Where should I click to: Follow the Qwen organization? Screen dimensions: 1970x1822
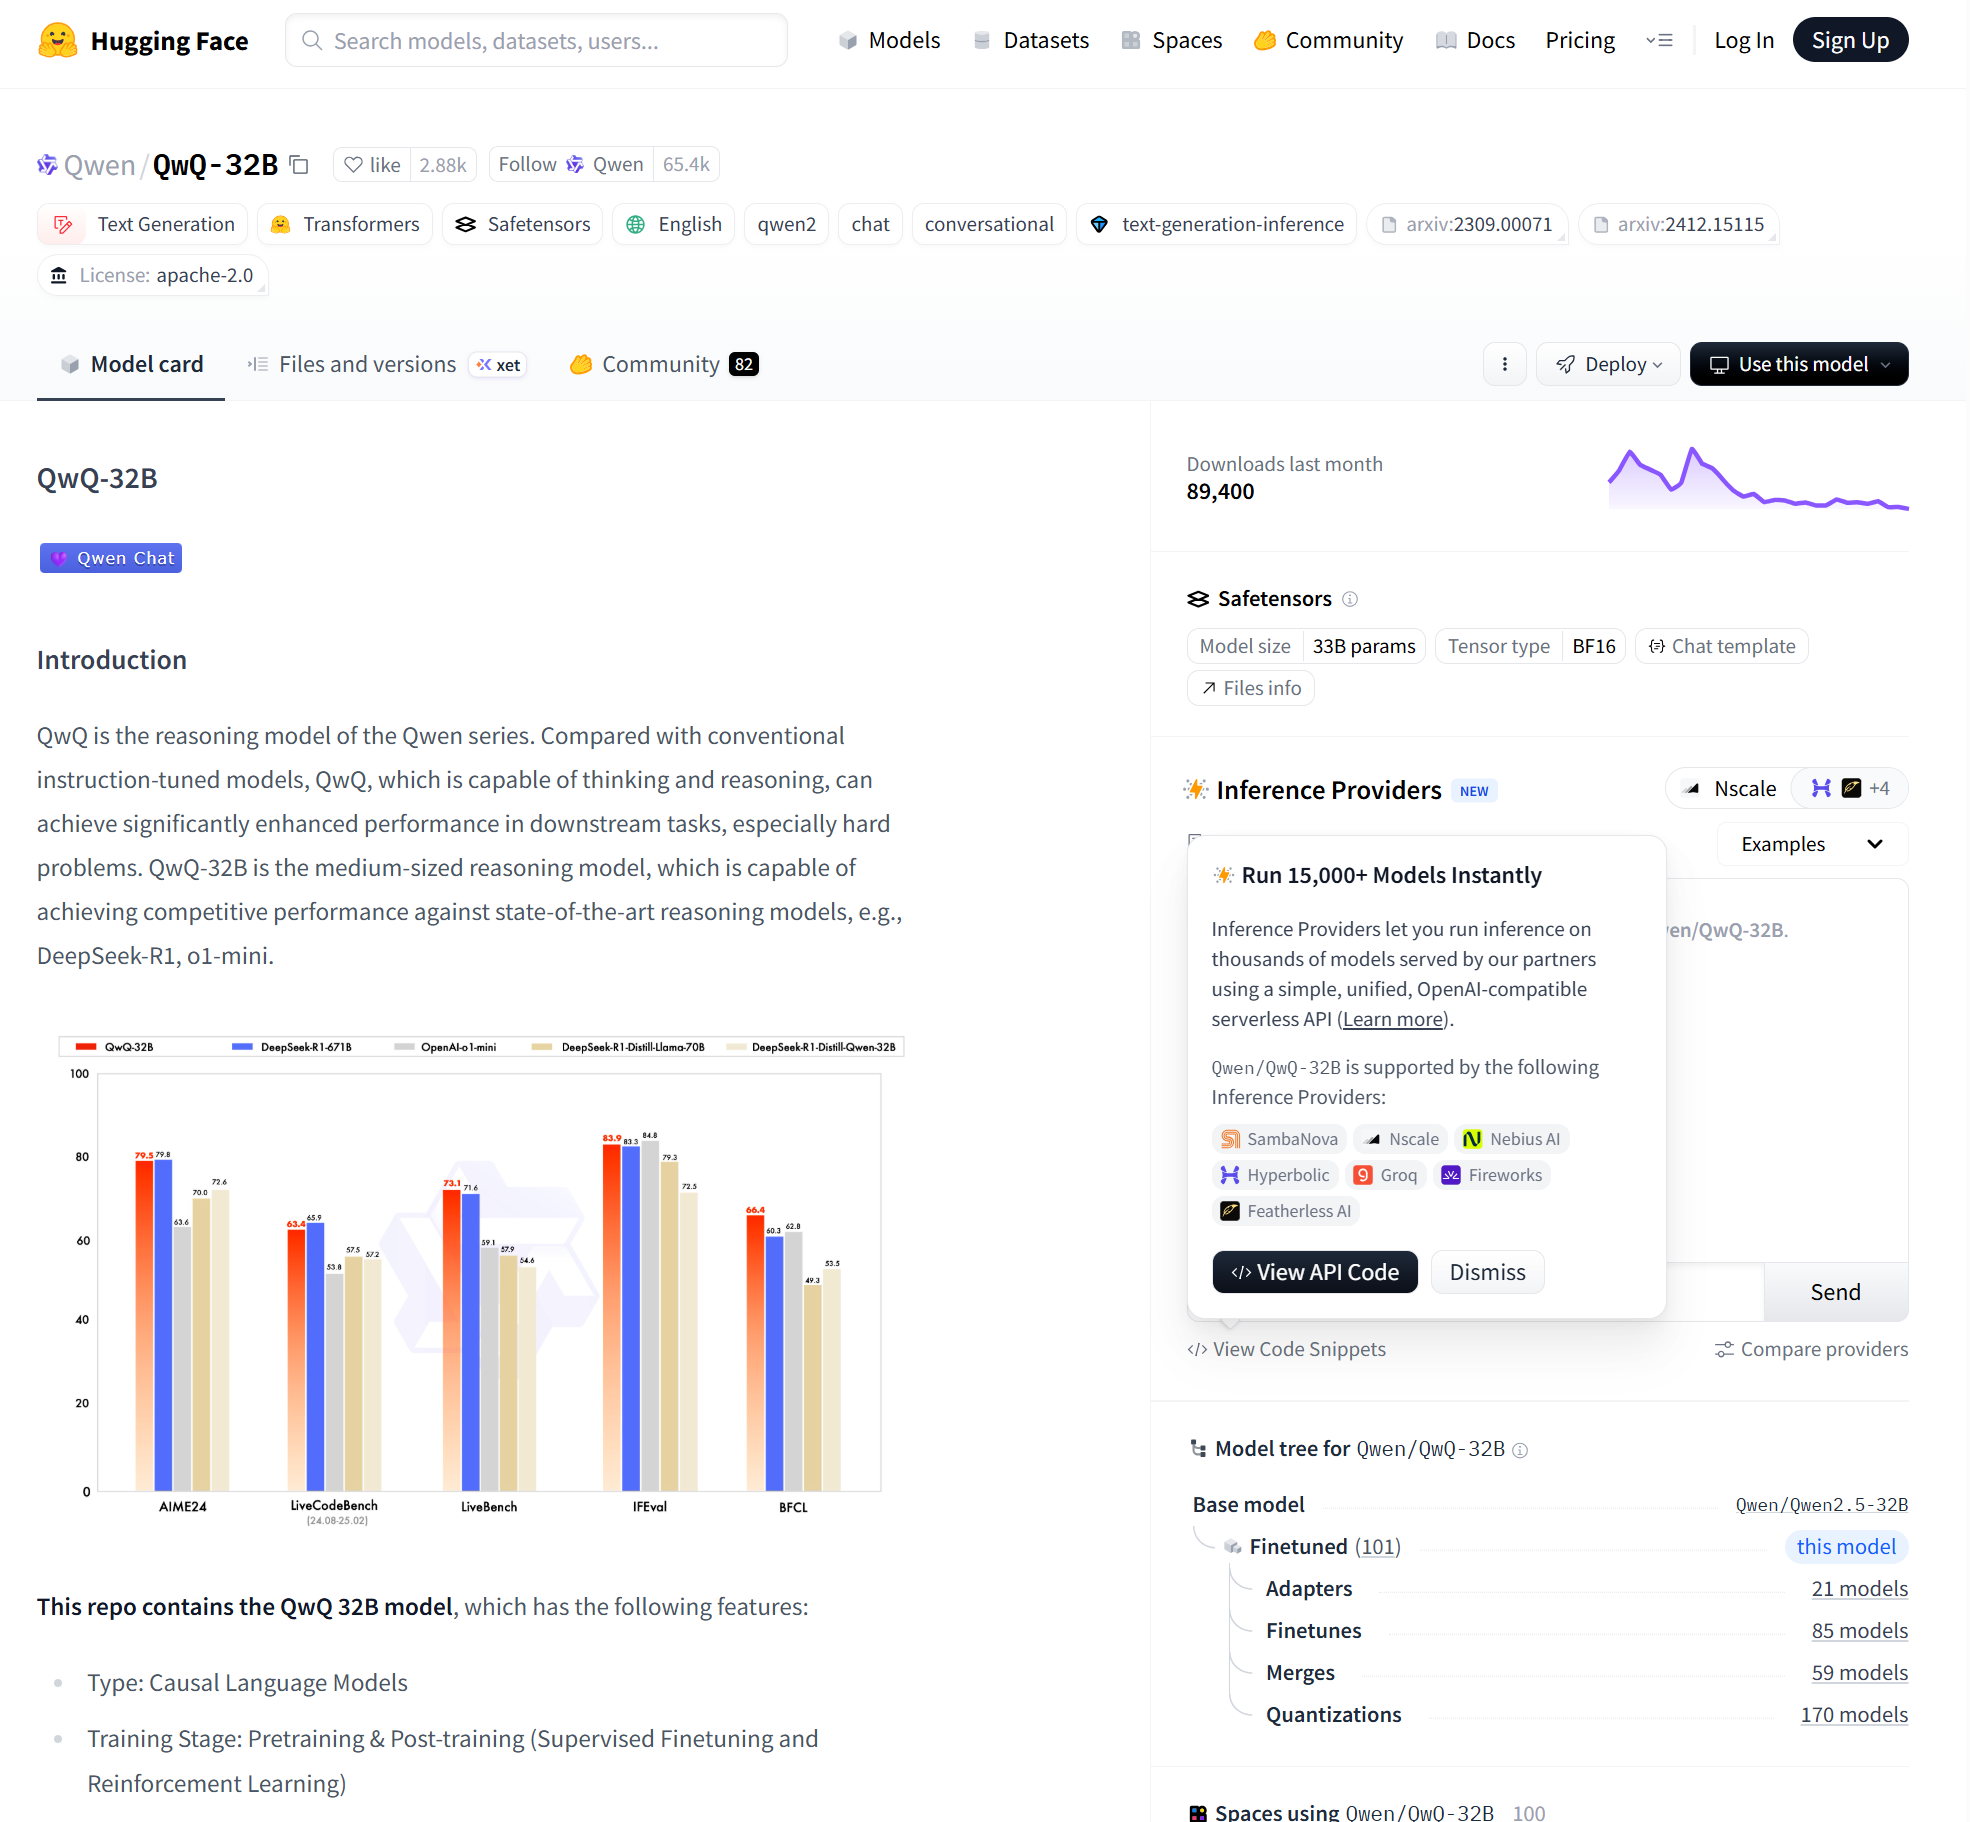coord(571,164)
